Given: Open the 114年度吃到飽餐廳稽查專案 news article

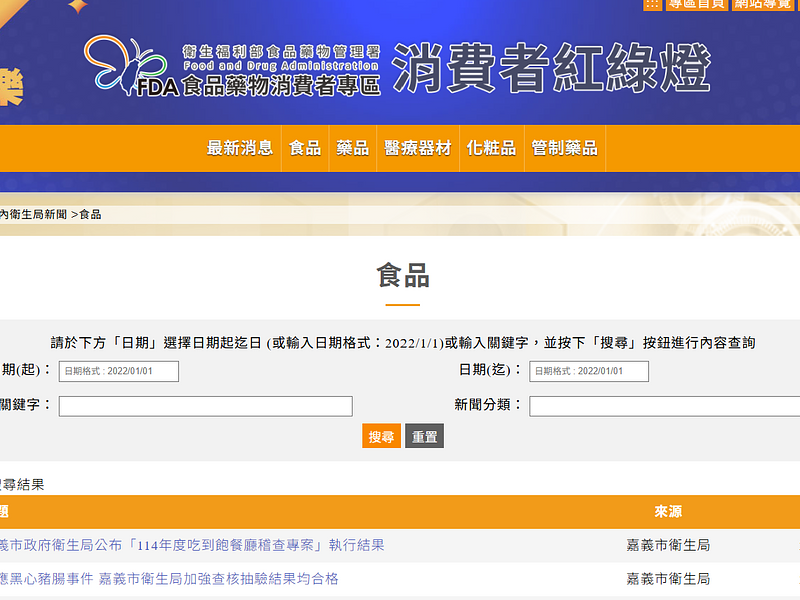Looking at the screenshot, I should pos(190,545).
